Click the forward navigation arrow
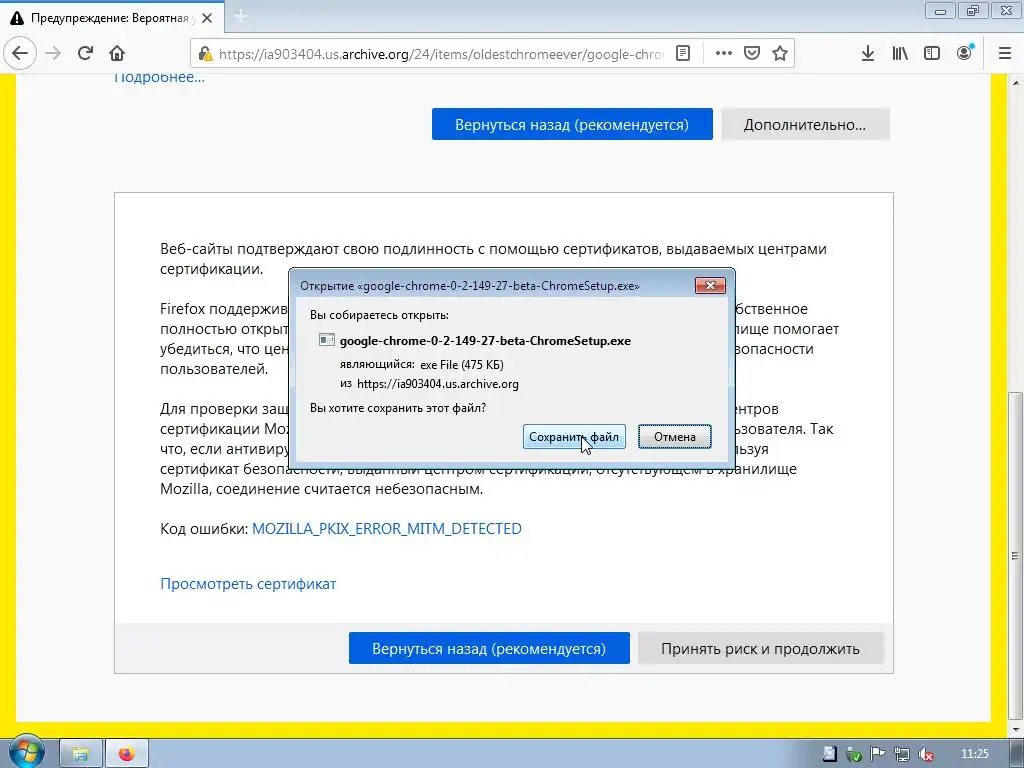Image resolution: width=1024 pixels, height=768 pixels. pyautogui.click(x=53, y=53)
